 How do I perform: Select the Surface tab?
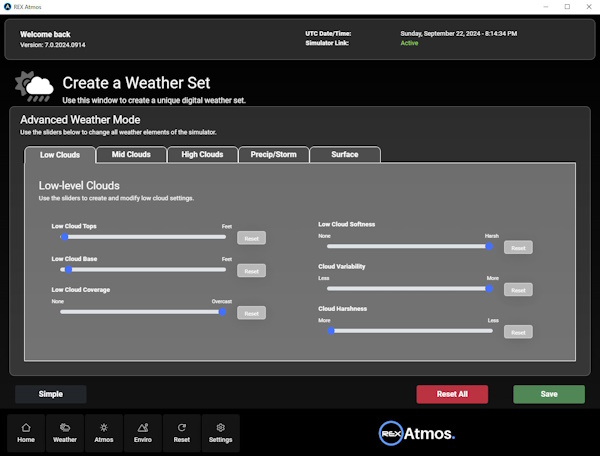(x=345, y=155)
